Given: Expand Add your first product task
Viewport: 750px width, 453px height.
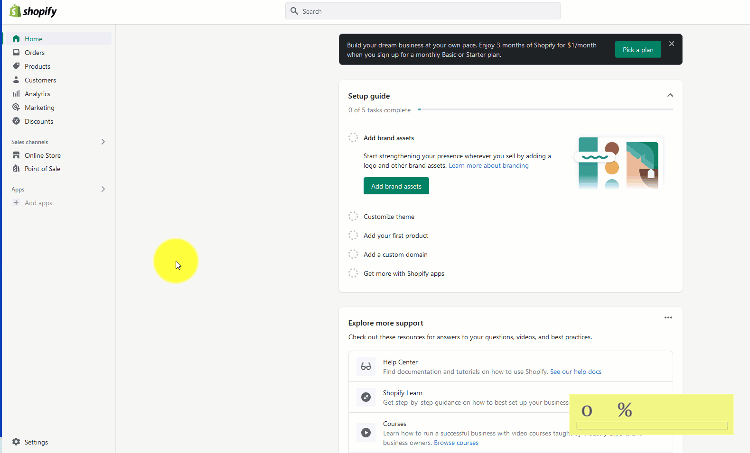Looking at the screenshot, I should [396, 235].
